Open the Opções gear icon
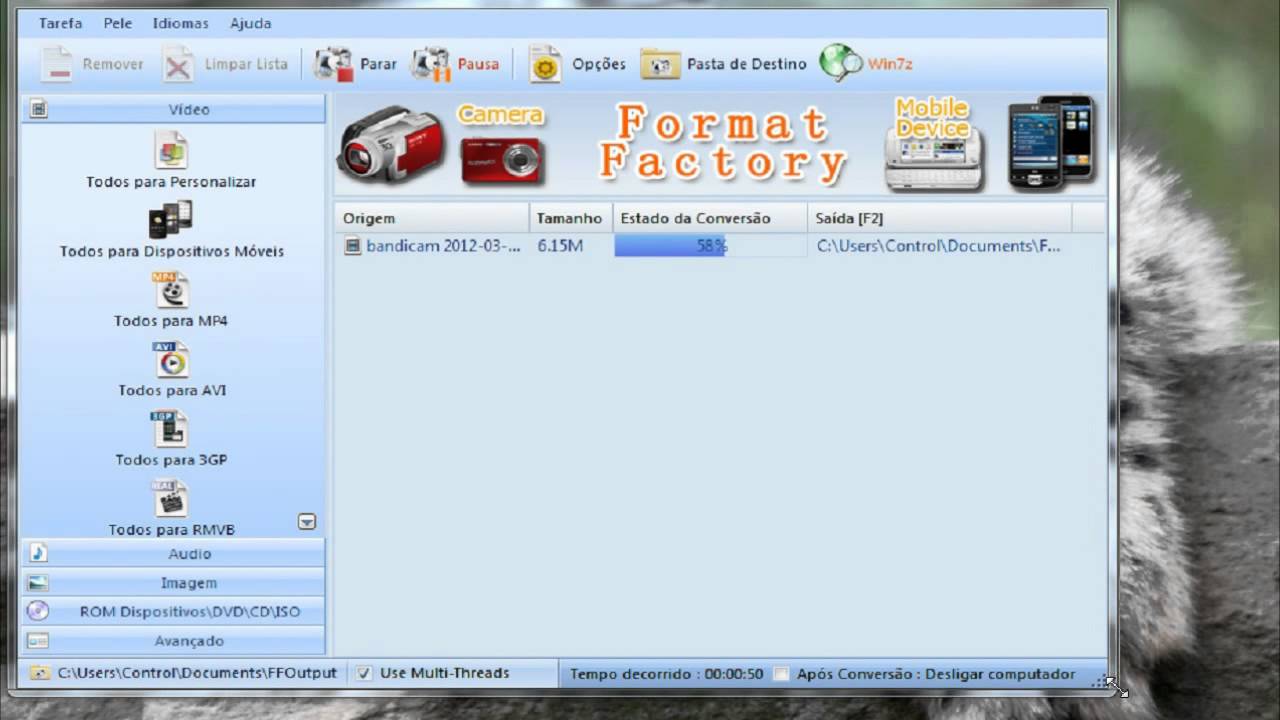 pyautogui.click(x=545, y=64)
